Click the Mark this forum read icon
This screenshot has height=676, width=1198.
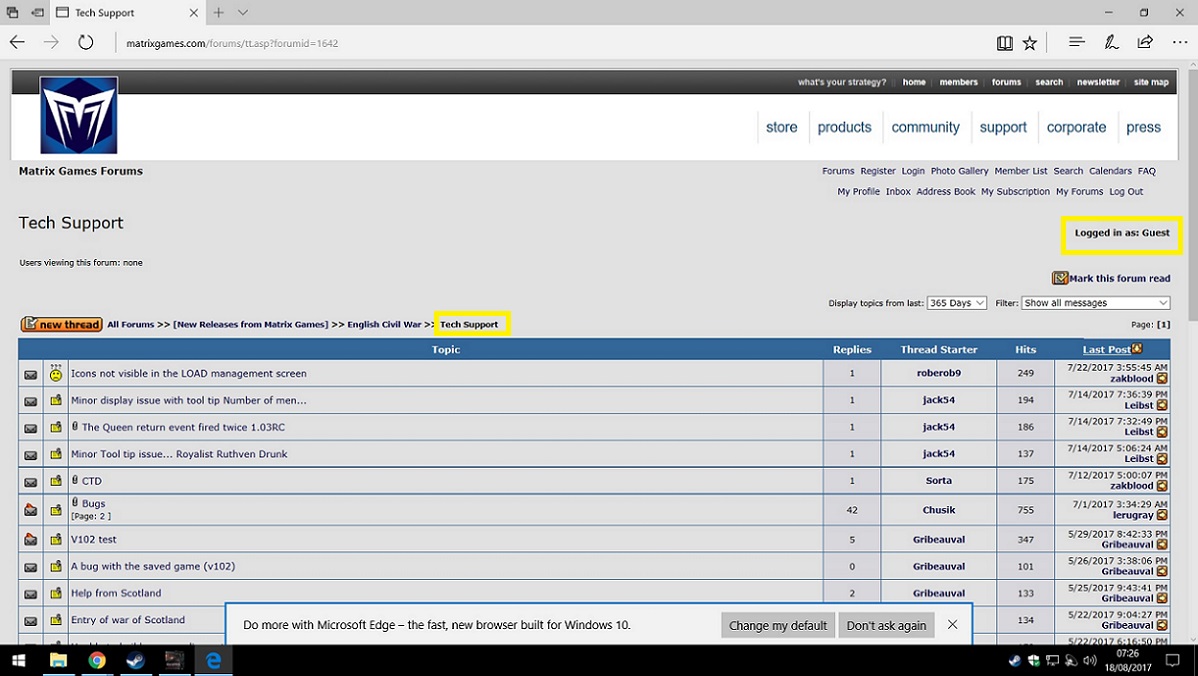coord(1060,278)
